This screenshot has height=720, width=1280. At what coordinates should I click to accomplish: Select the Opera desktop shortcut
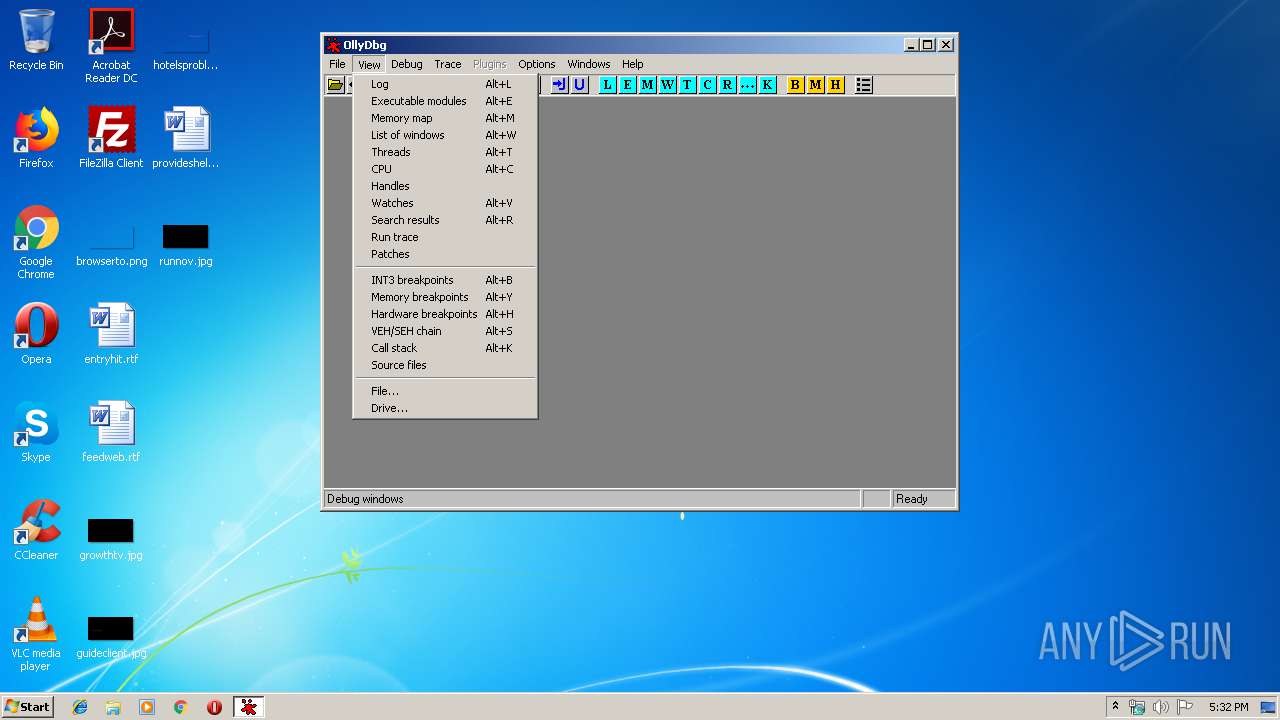pos(36,334)
